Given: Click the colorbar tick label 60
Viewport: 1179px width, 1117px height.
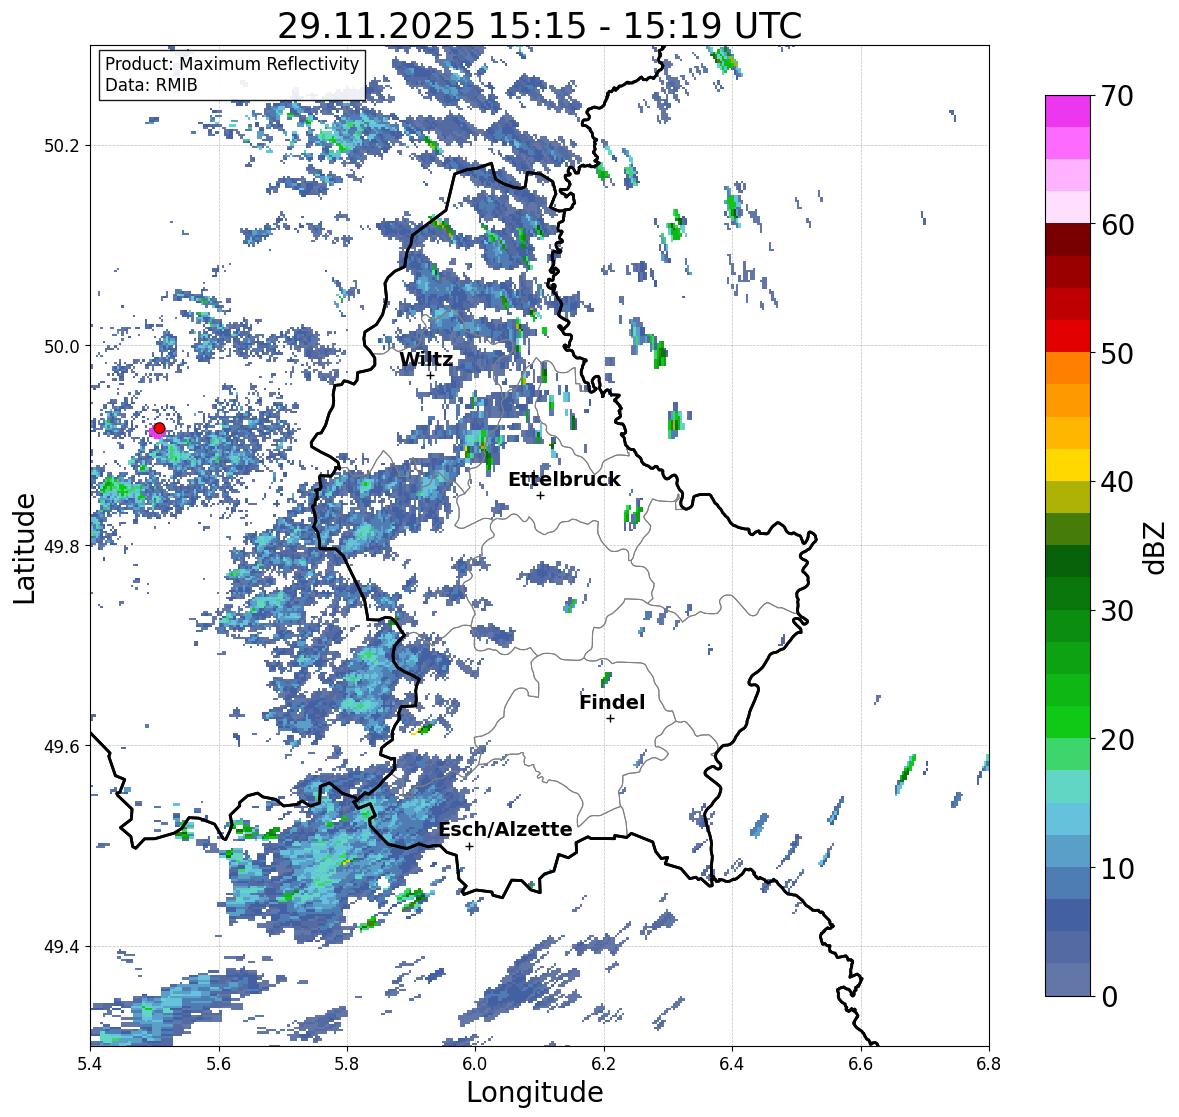Looking at the screenshot, I should click(x=1117, y=225).
